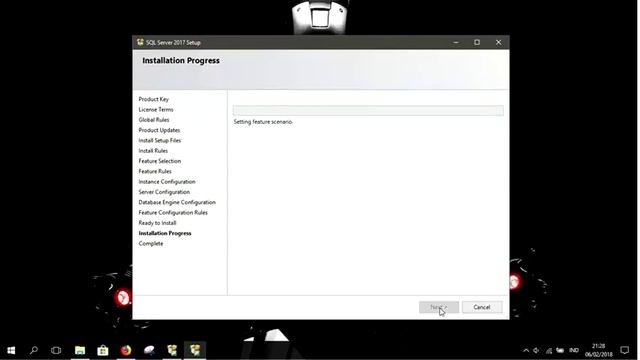The width and height of the screenshot is (640, 360).
Task: Select Install Rules step in sidebar
Action: click(153, 151)
